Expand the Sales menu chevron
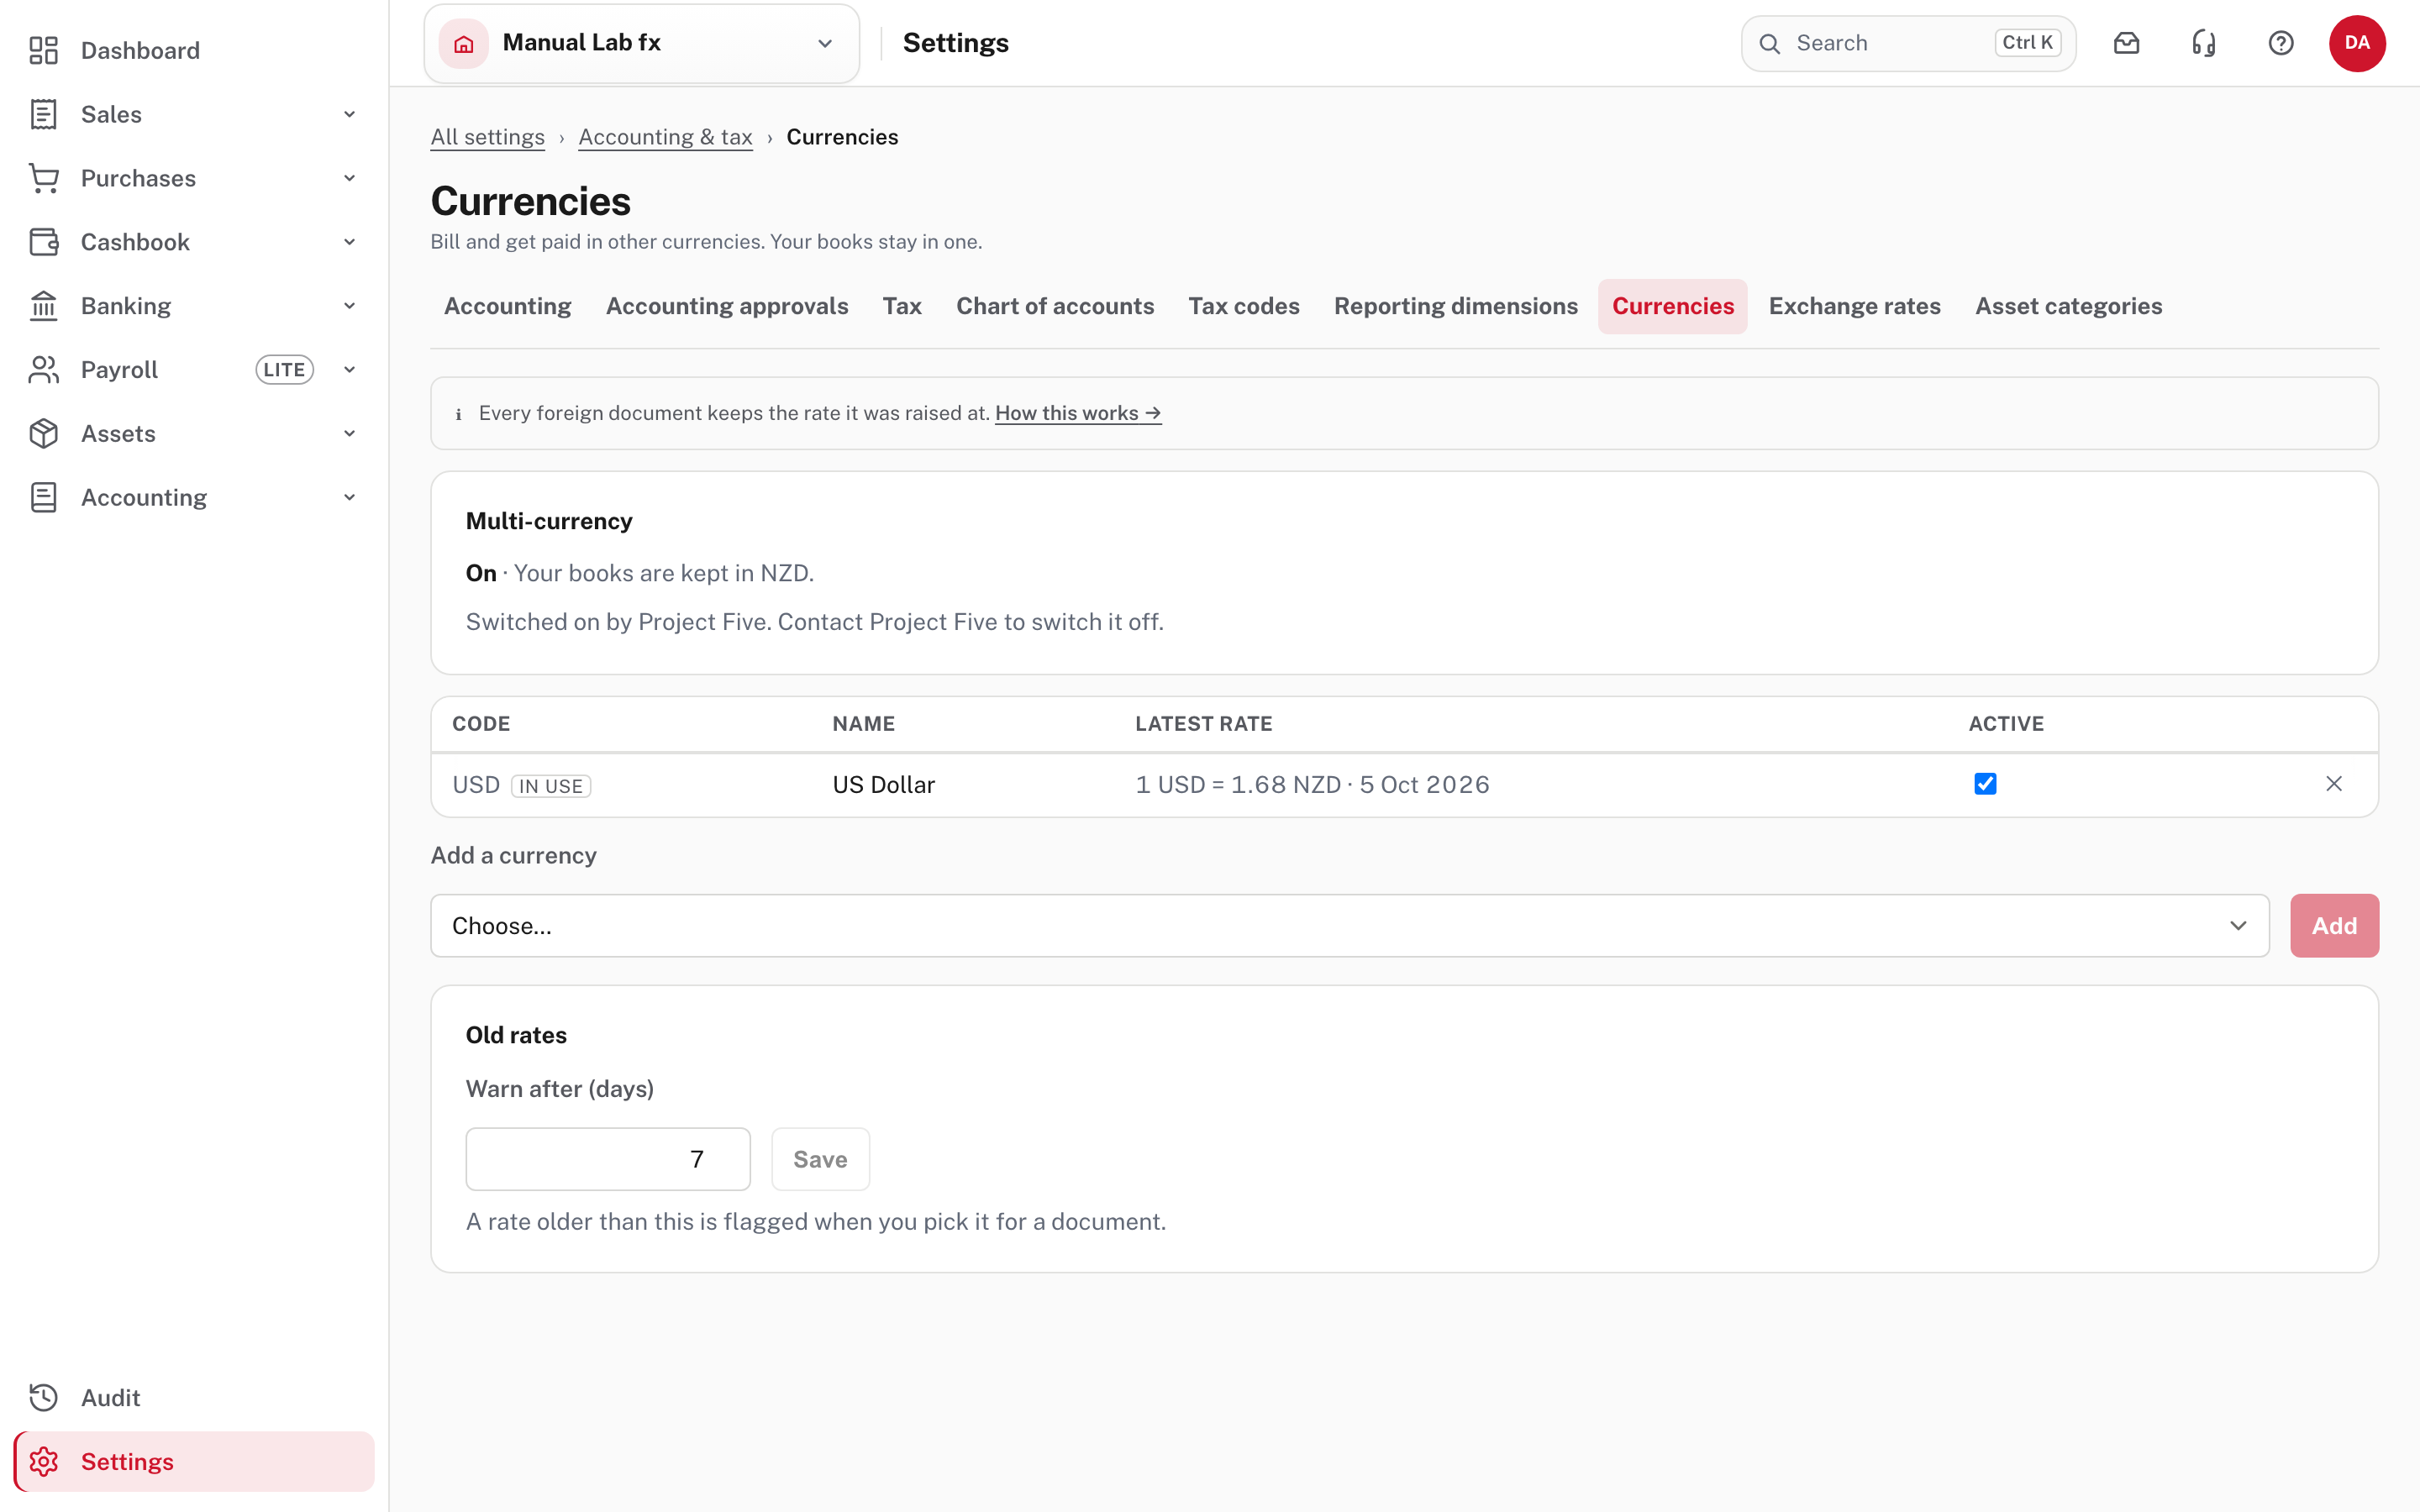Image resolution: width=2420 pixels, height=1512 pixels. (349, 114)
